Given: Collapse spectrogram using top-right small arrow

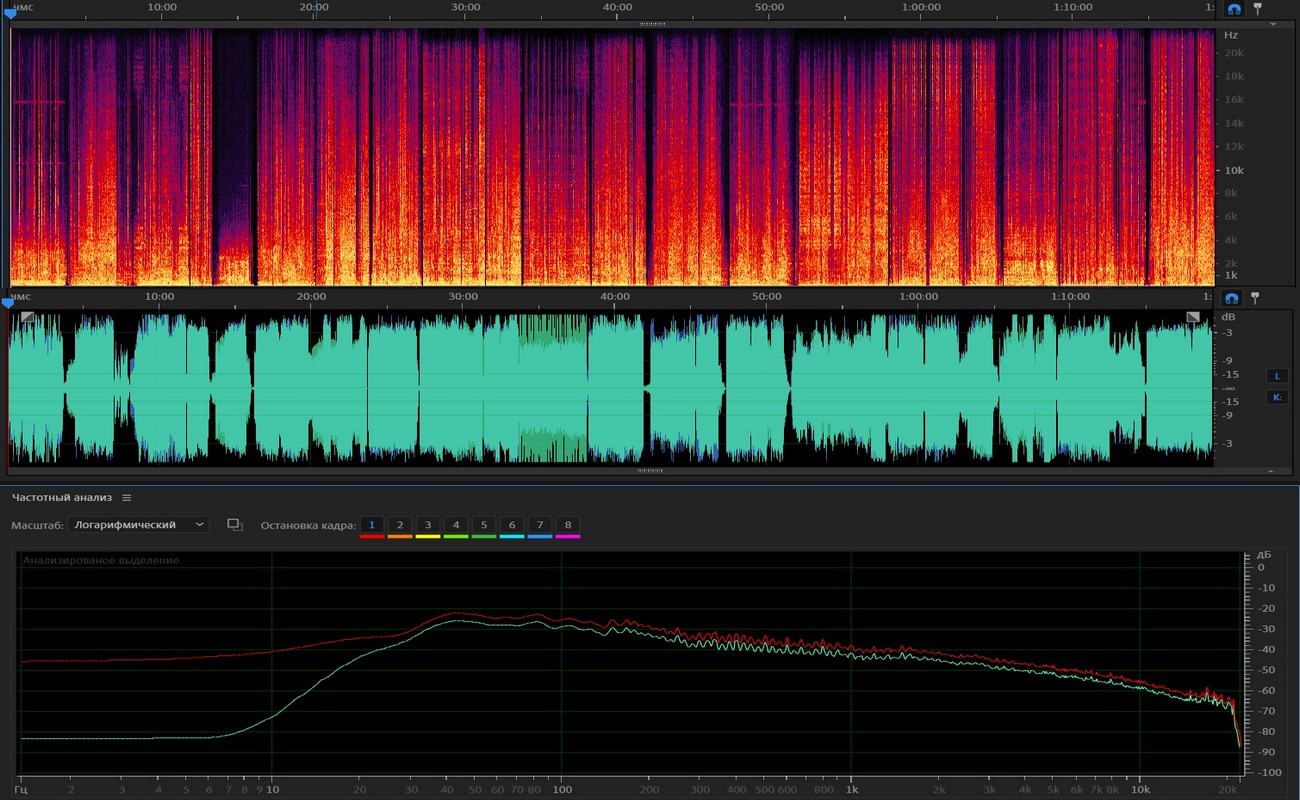Looking at the screenshot, I should click(x=1273, y=23).
